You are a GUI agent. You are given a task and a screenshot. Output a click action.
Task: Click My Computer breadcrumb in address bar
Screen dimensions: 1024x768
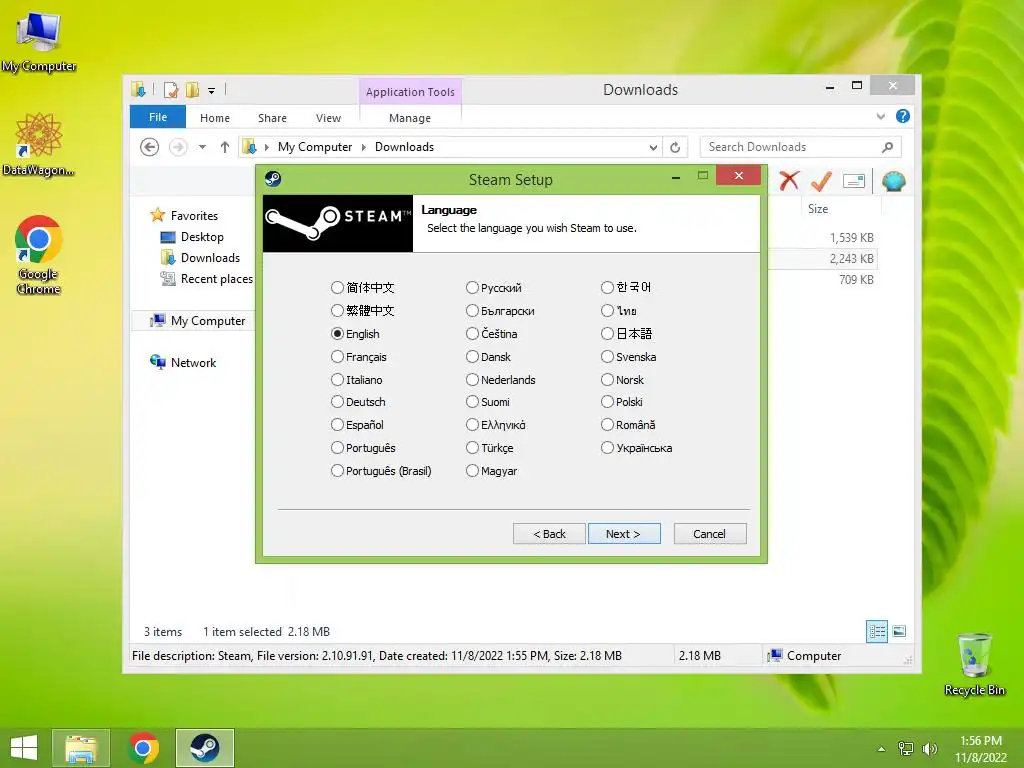[315, 147]
